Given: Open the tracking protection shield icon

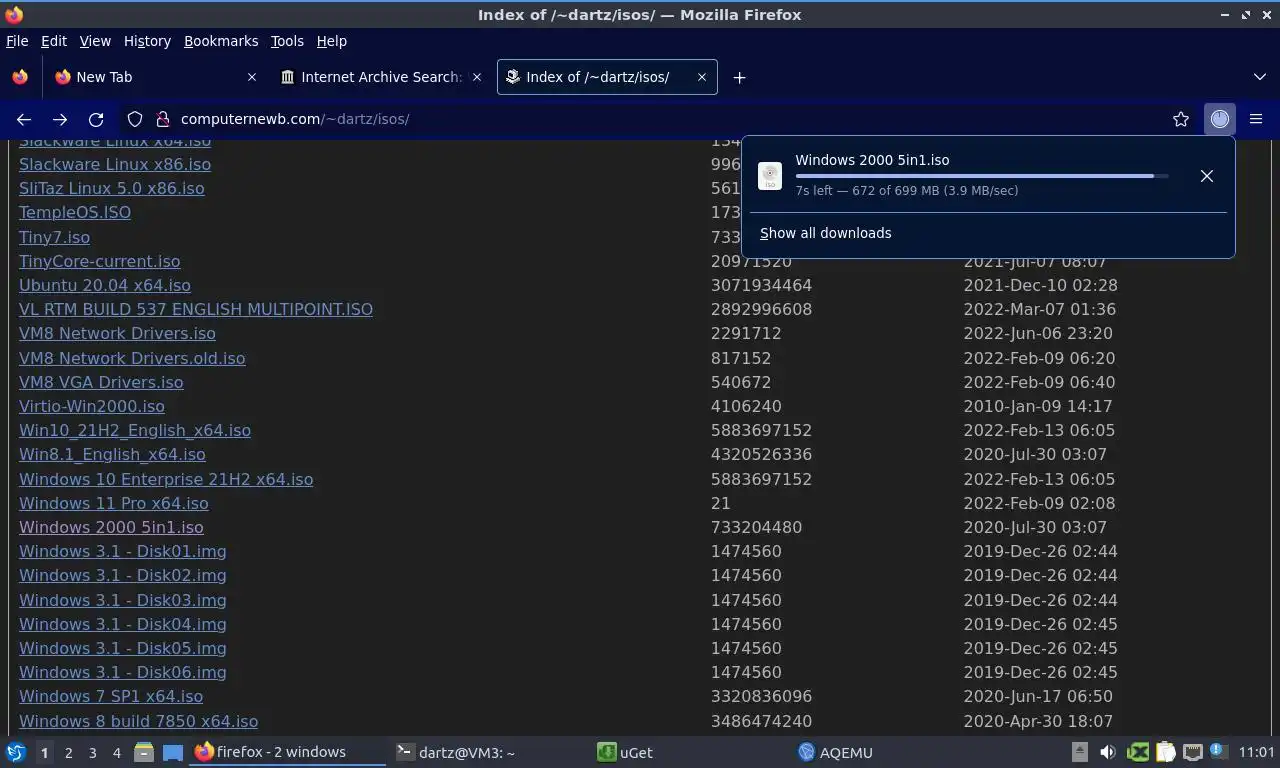Looking at the screenshot, I should point(135,119).
